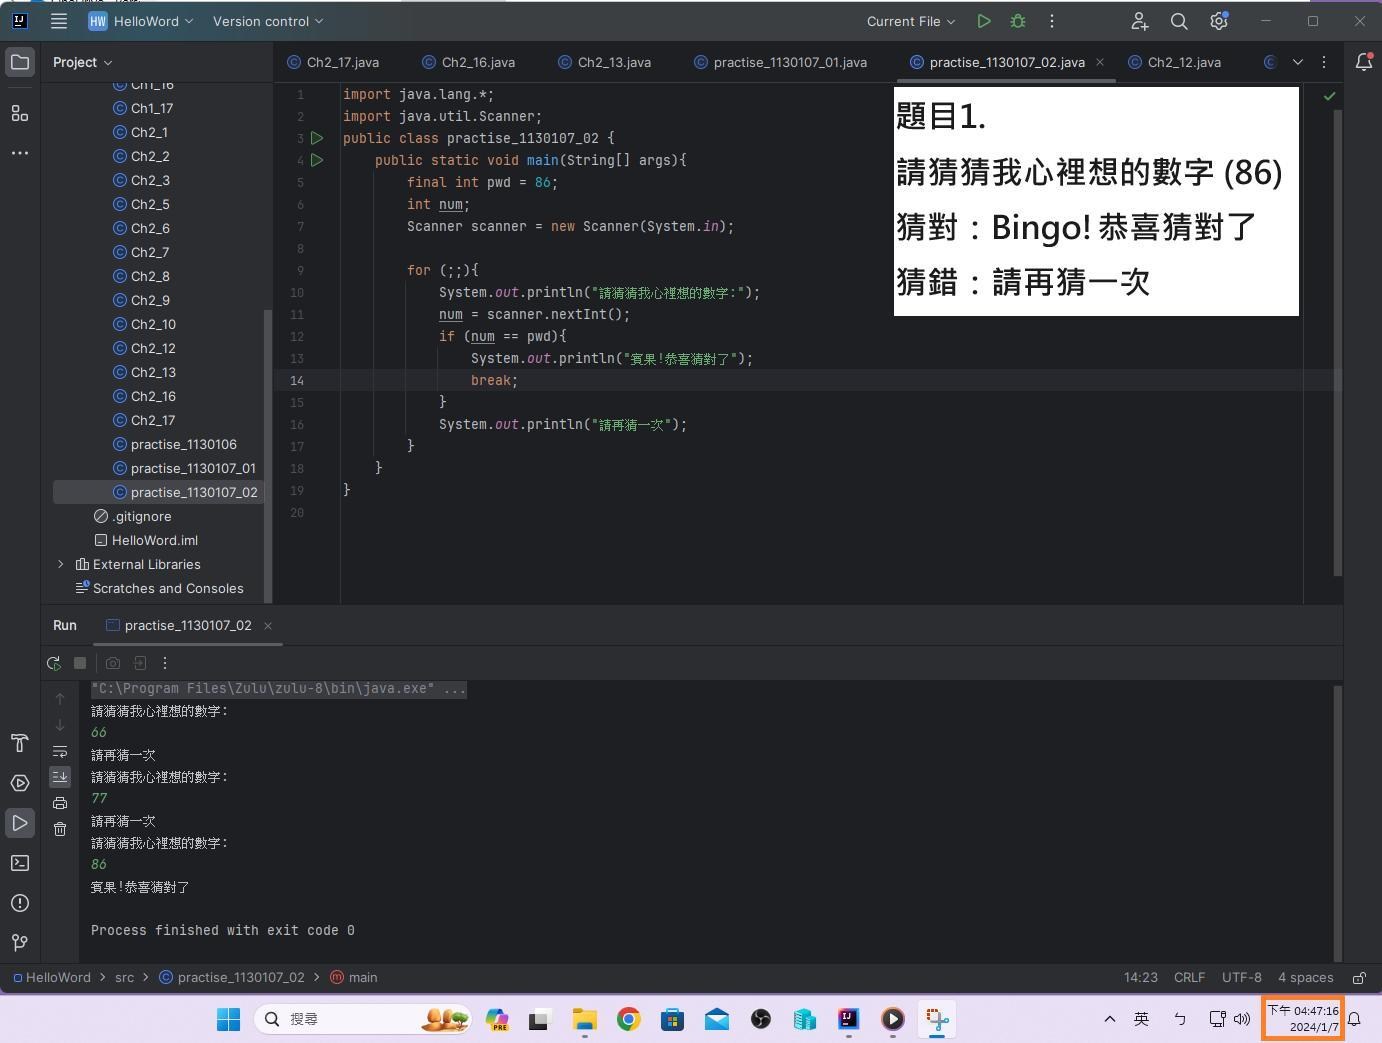Open IDE settings gear icon
The height and width of the screenshot is (1043, 1382).
click(x=1219, y=21)
